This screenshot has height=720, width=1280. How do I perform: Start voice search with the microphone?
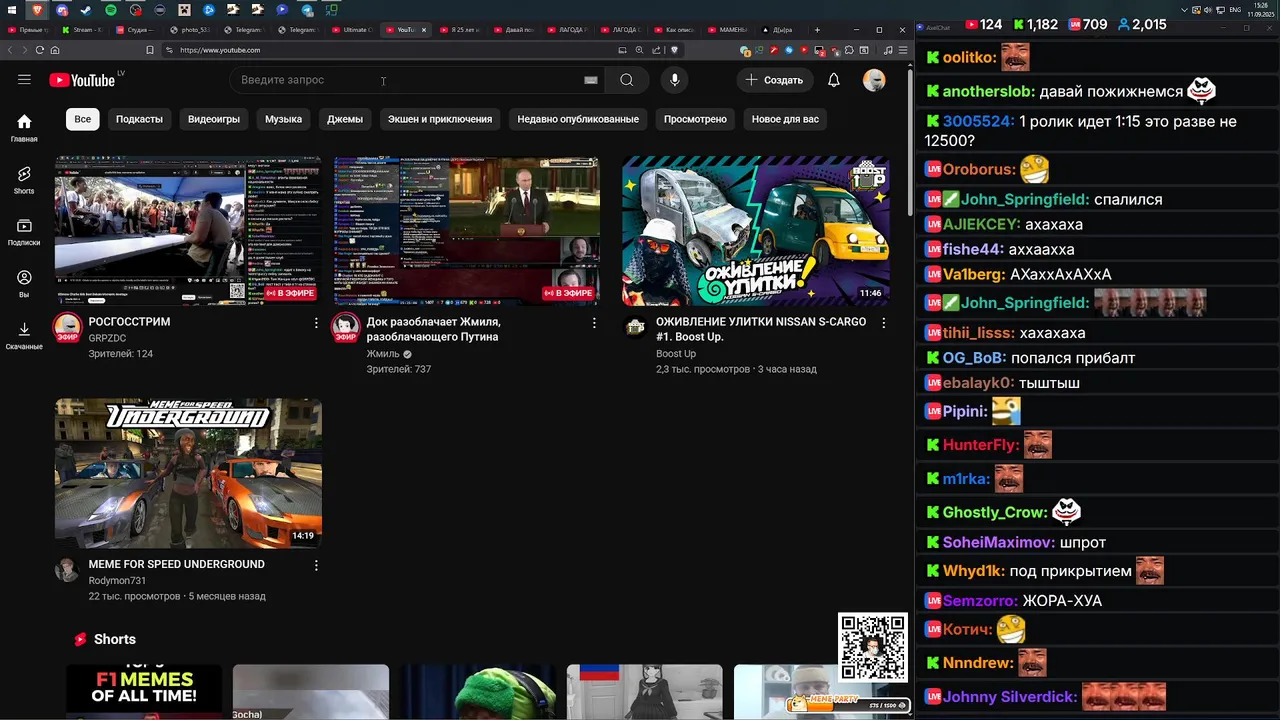tap(675, 80)
